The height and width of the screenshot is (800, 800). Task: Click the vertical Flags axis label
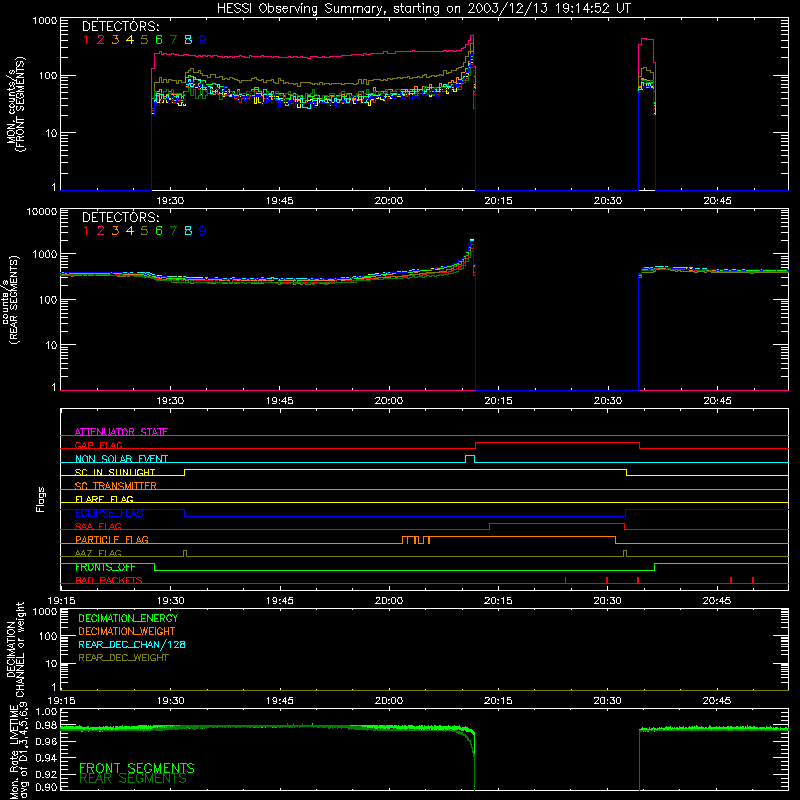[41, 499]
